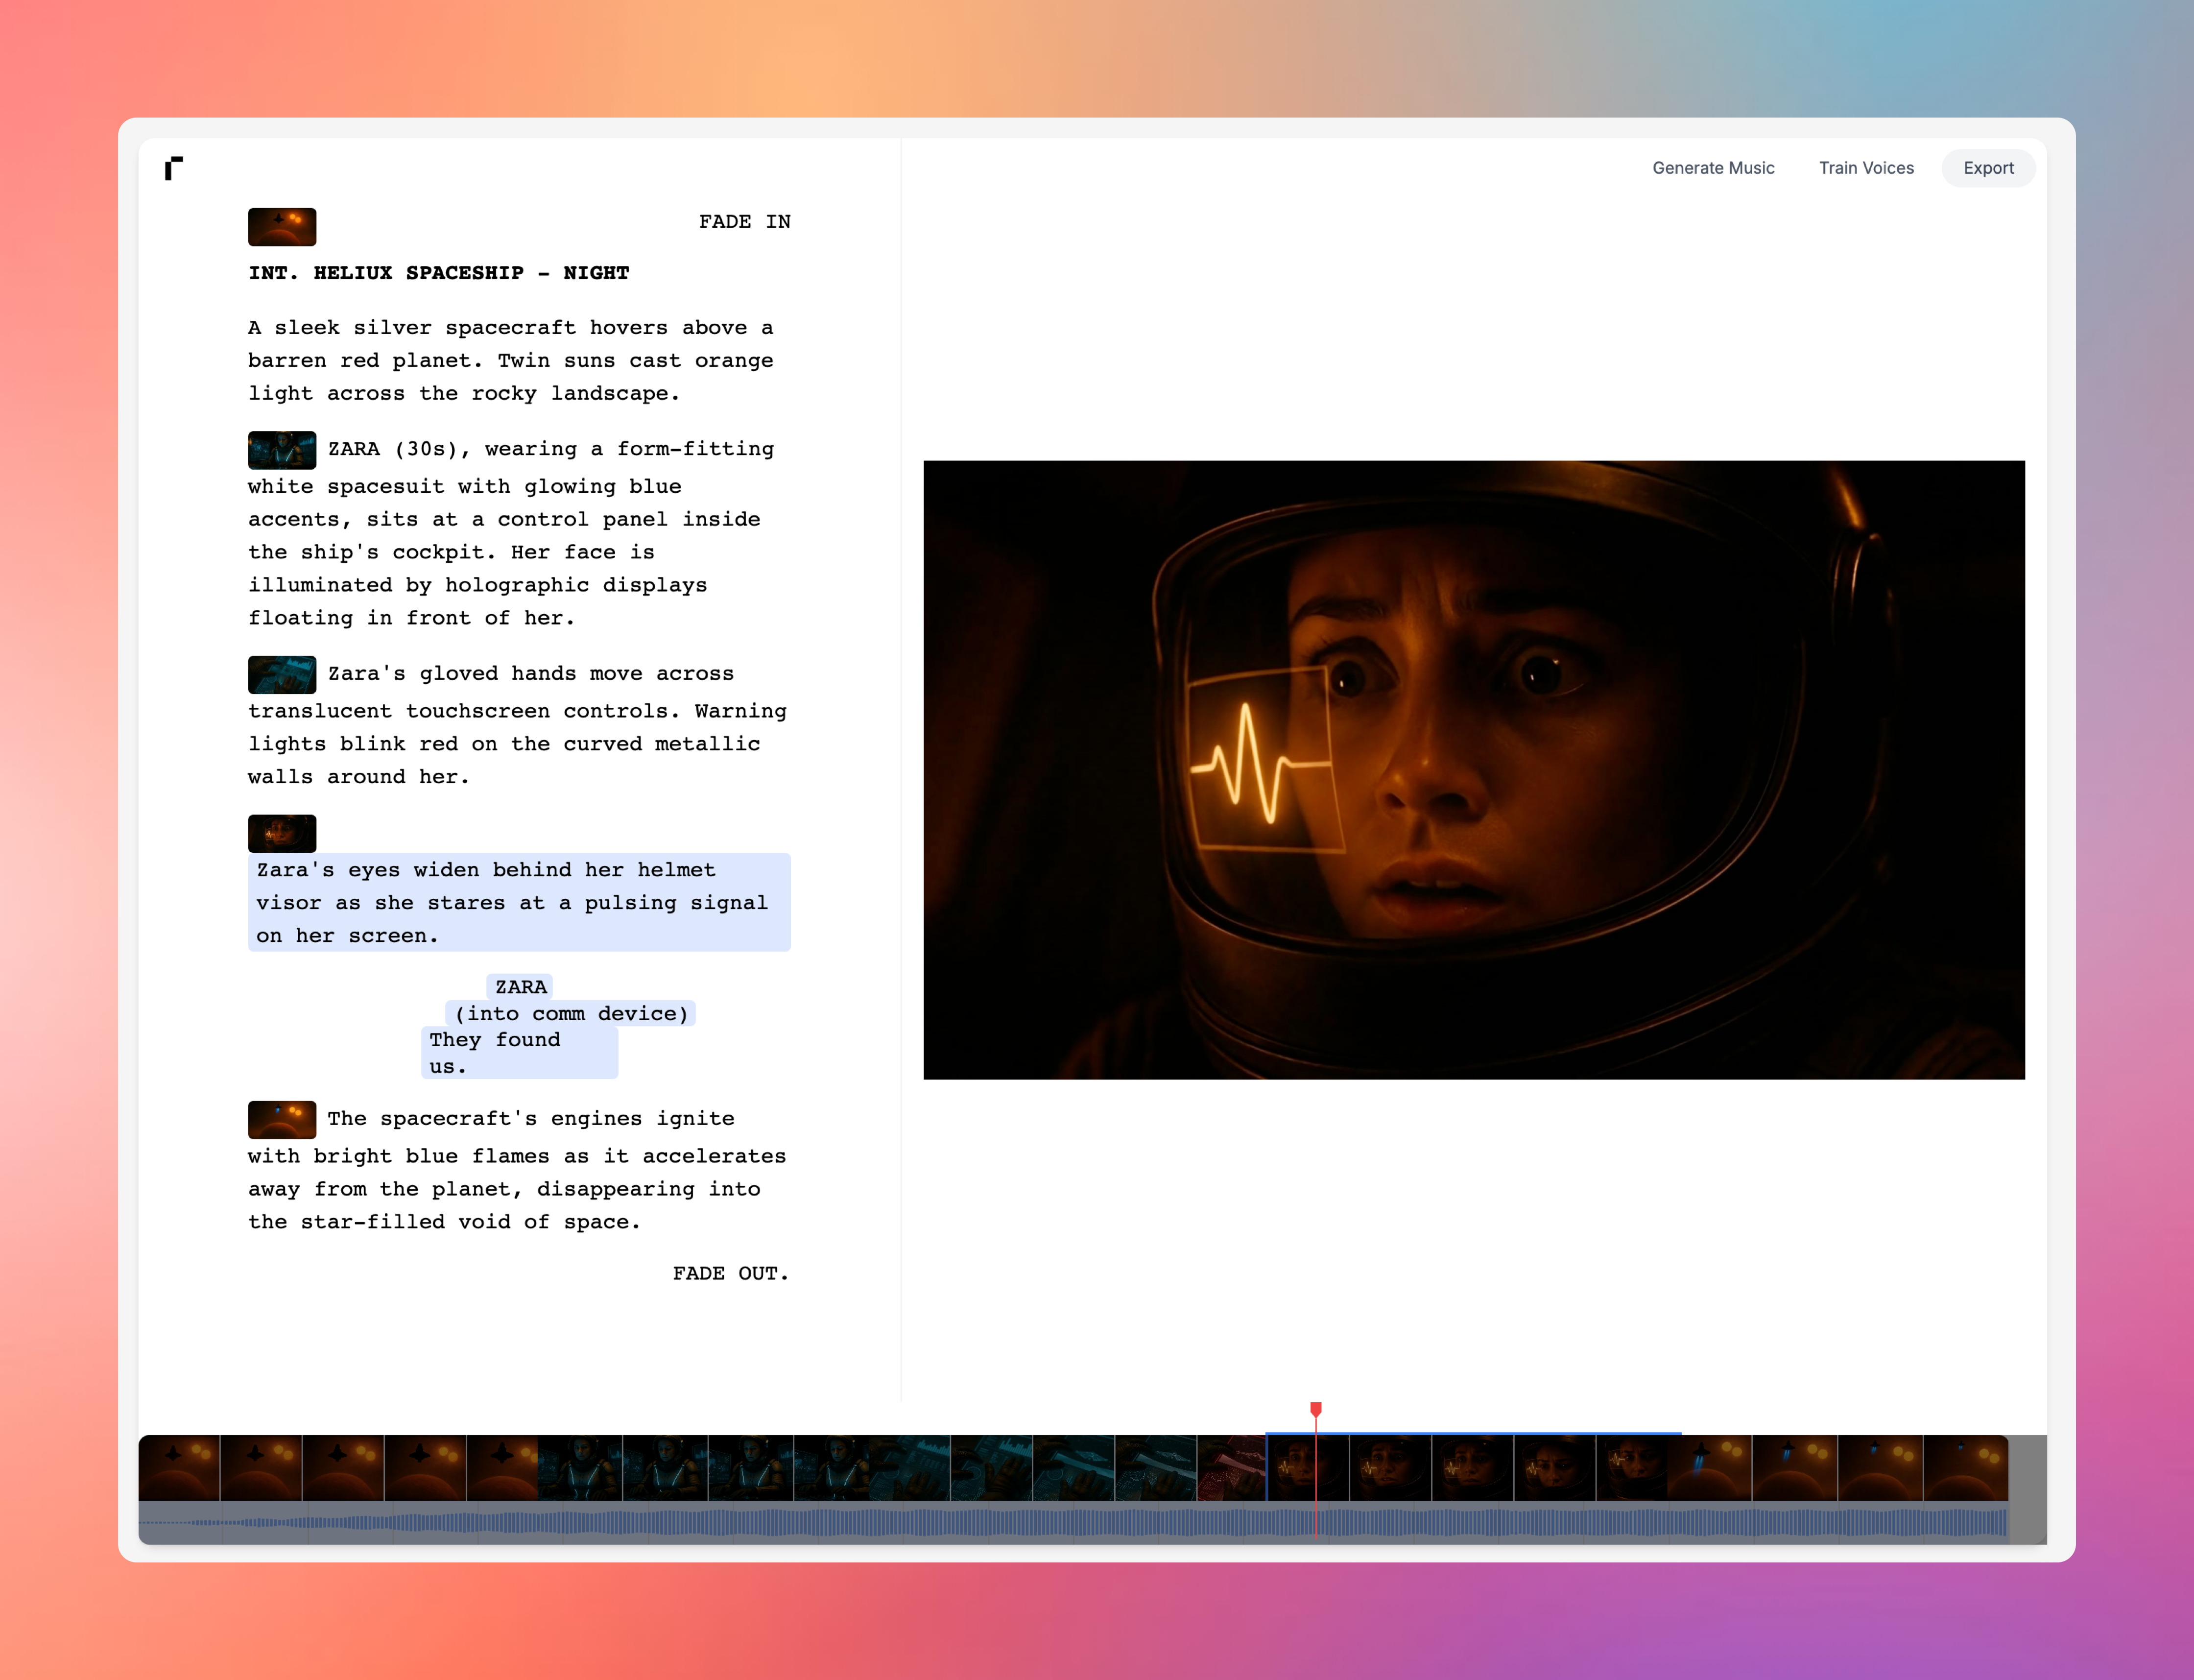
Task: Click the app logo icon at top left
Action: (174, 168)
